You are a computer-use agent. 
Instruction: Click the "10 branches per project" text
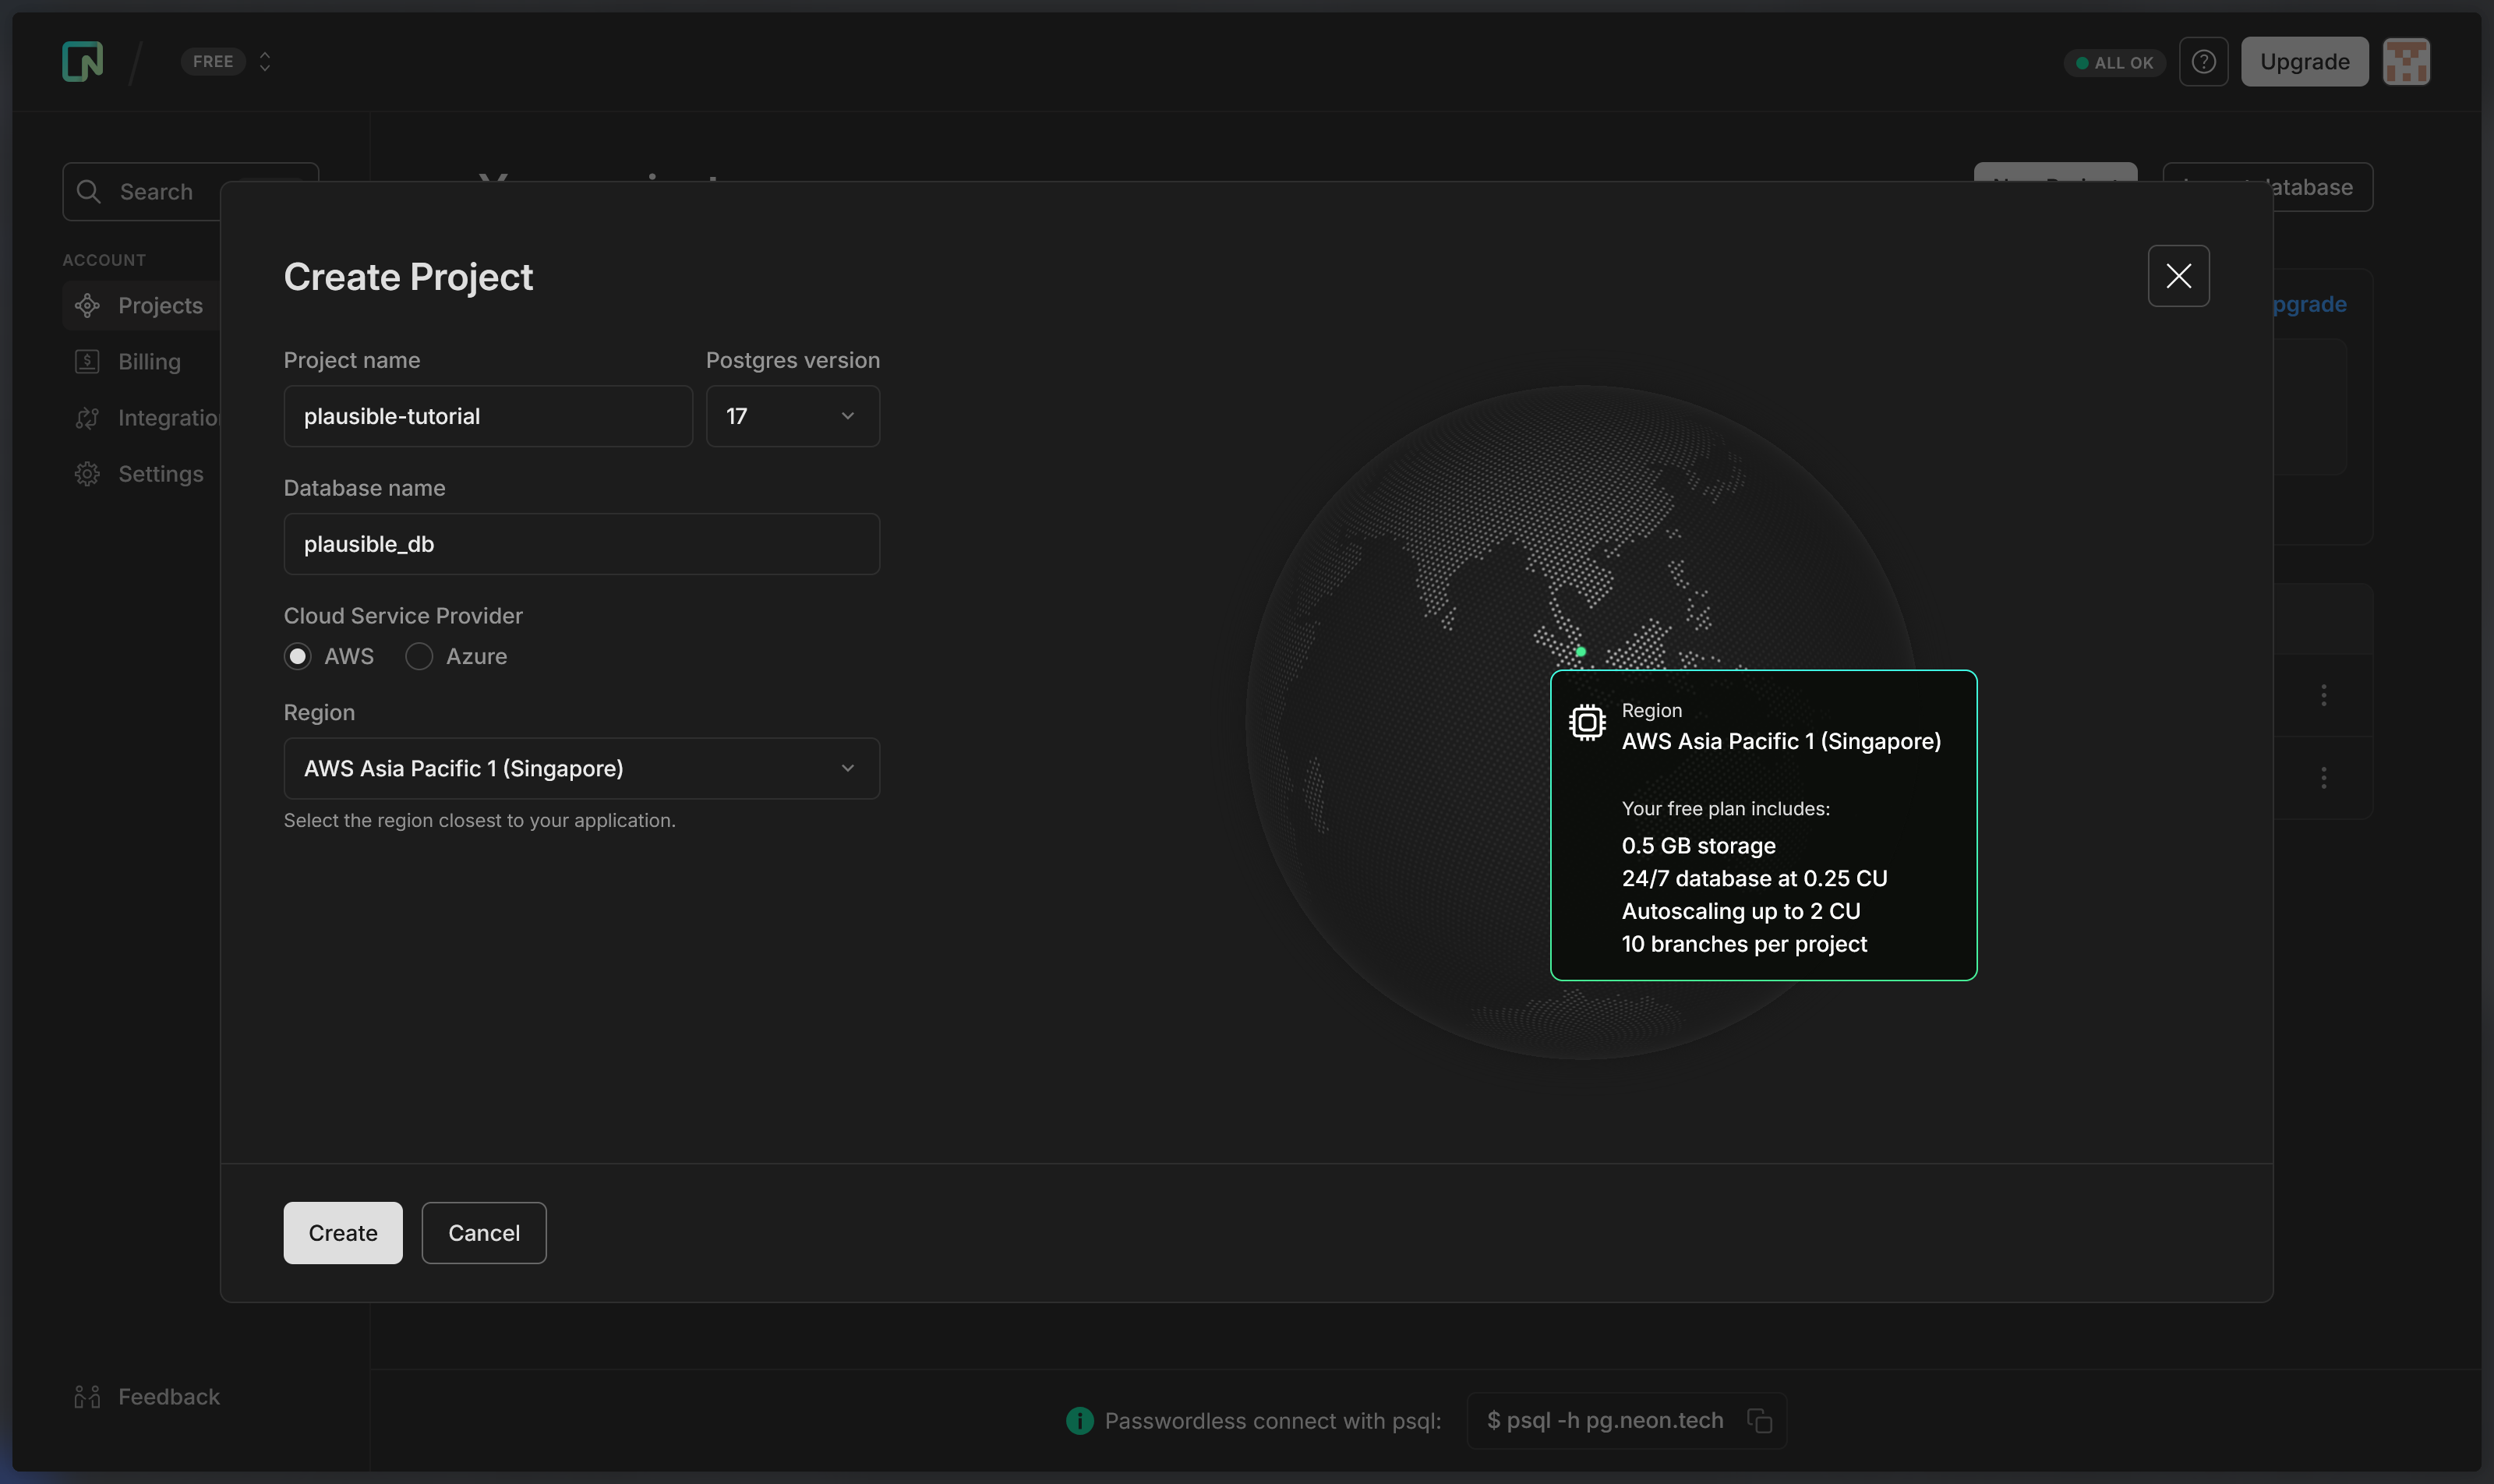[1744, 943]
